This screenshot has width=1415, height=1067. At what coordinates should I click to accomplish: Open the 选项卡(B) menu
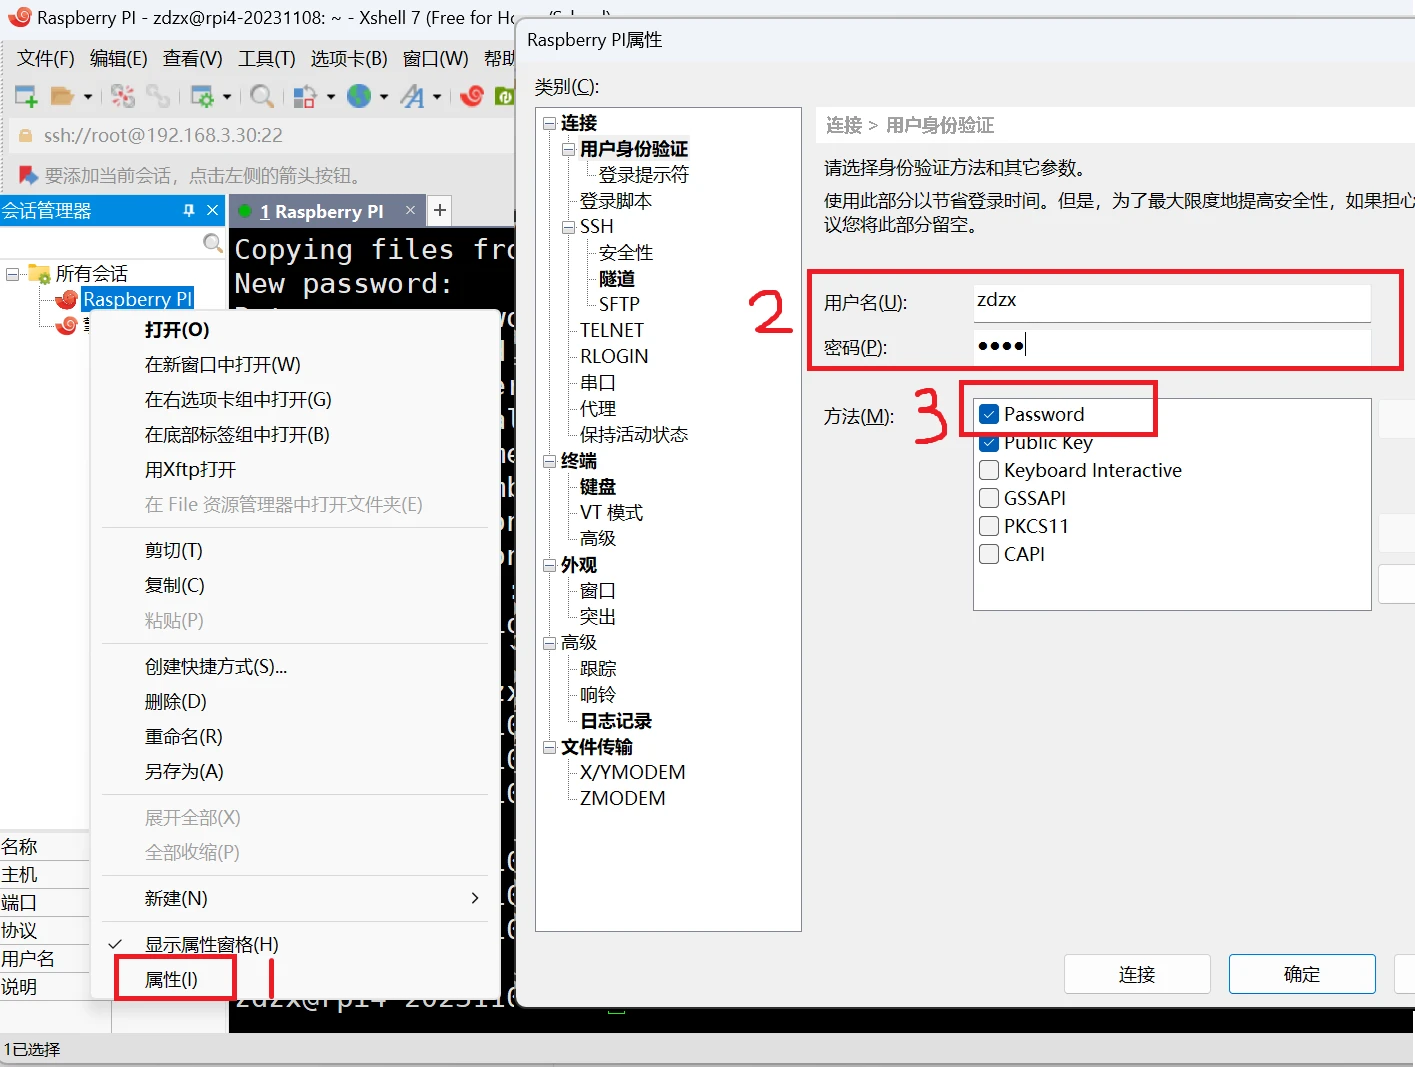348,58
